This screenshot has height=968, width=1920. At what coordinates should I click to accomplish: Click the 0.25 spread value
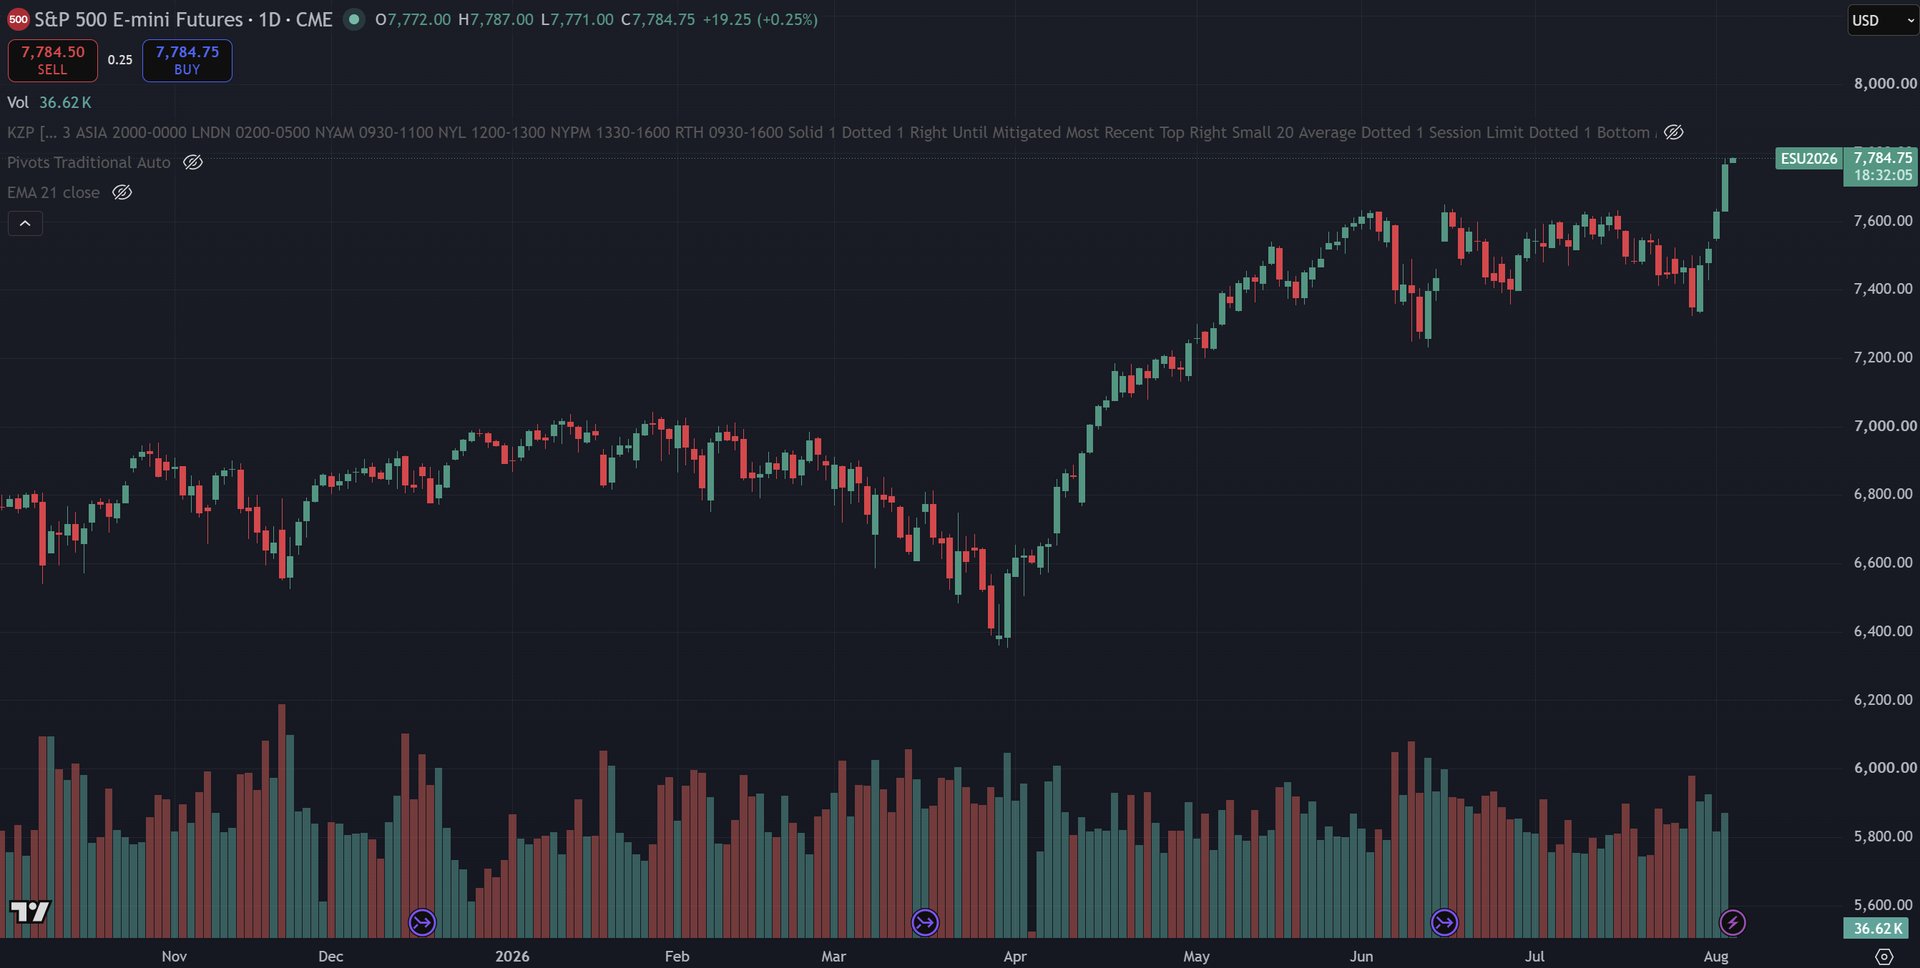tap(120, 60)
